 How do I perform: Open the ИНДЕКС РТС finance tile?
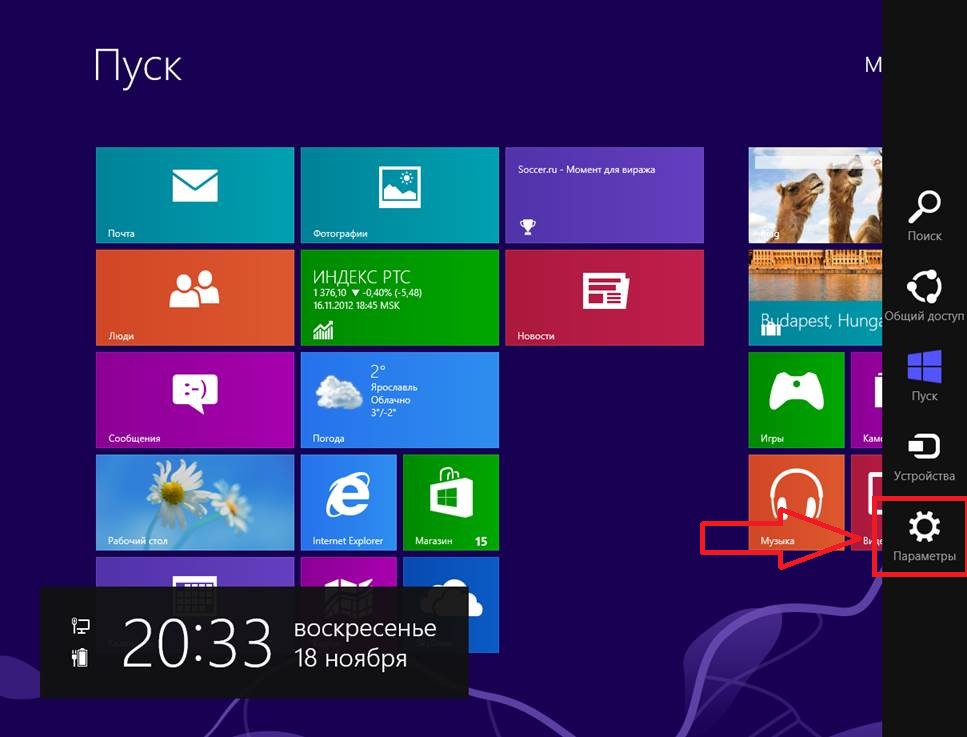[x=399, y=297]
